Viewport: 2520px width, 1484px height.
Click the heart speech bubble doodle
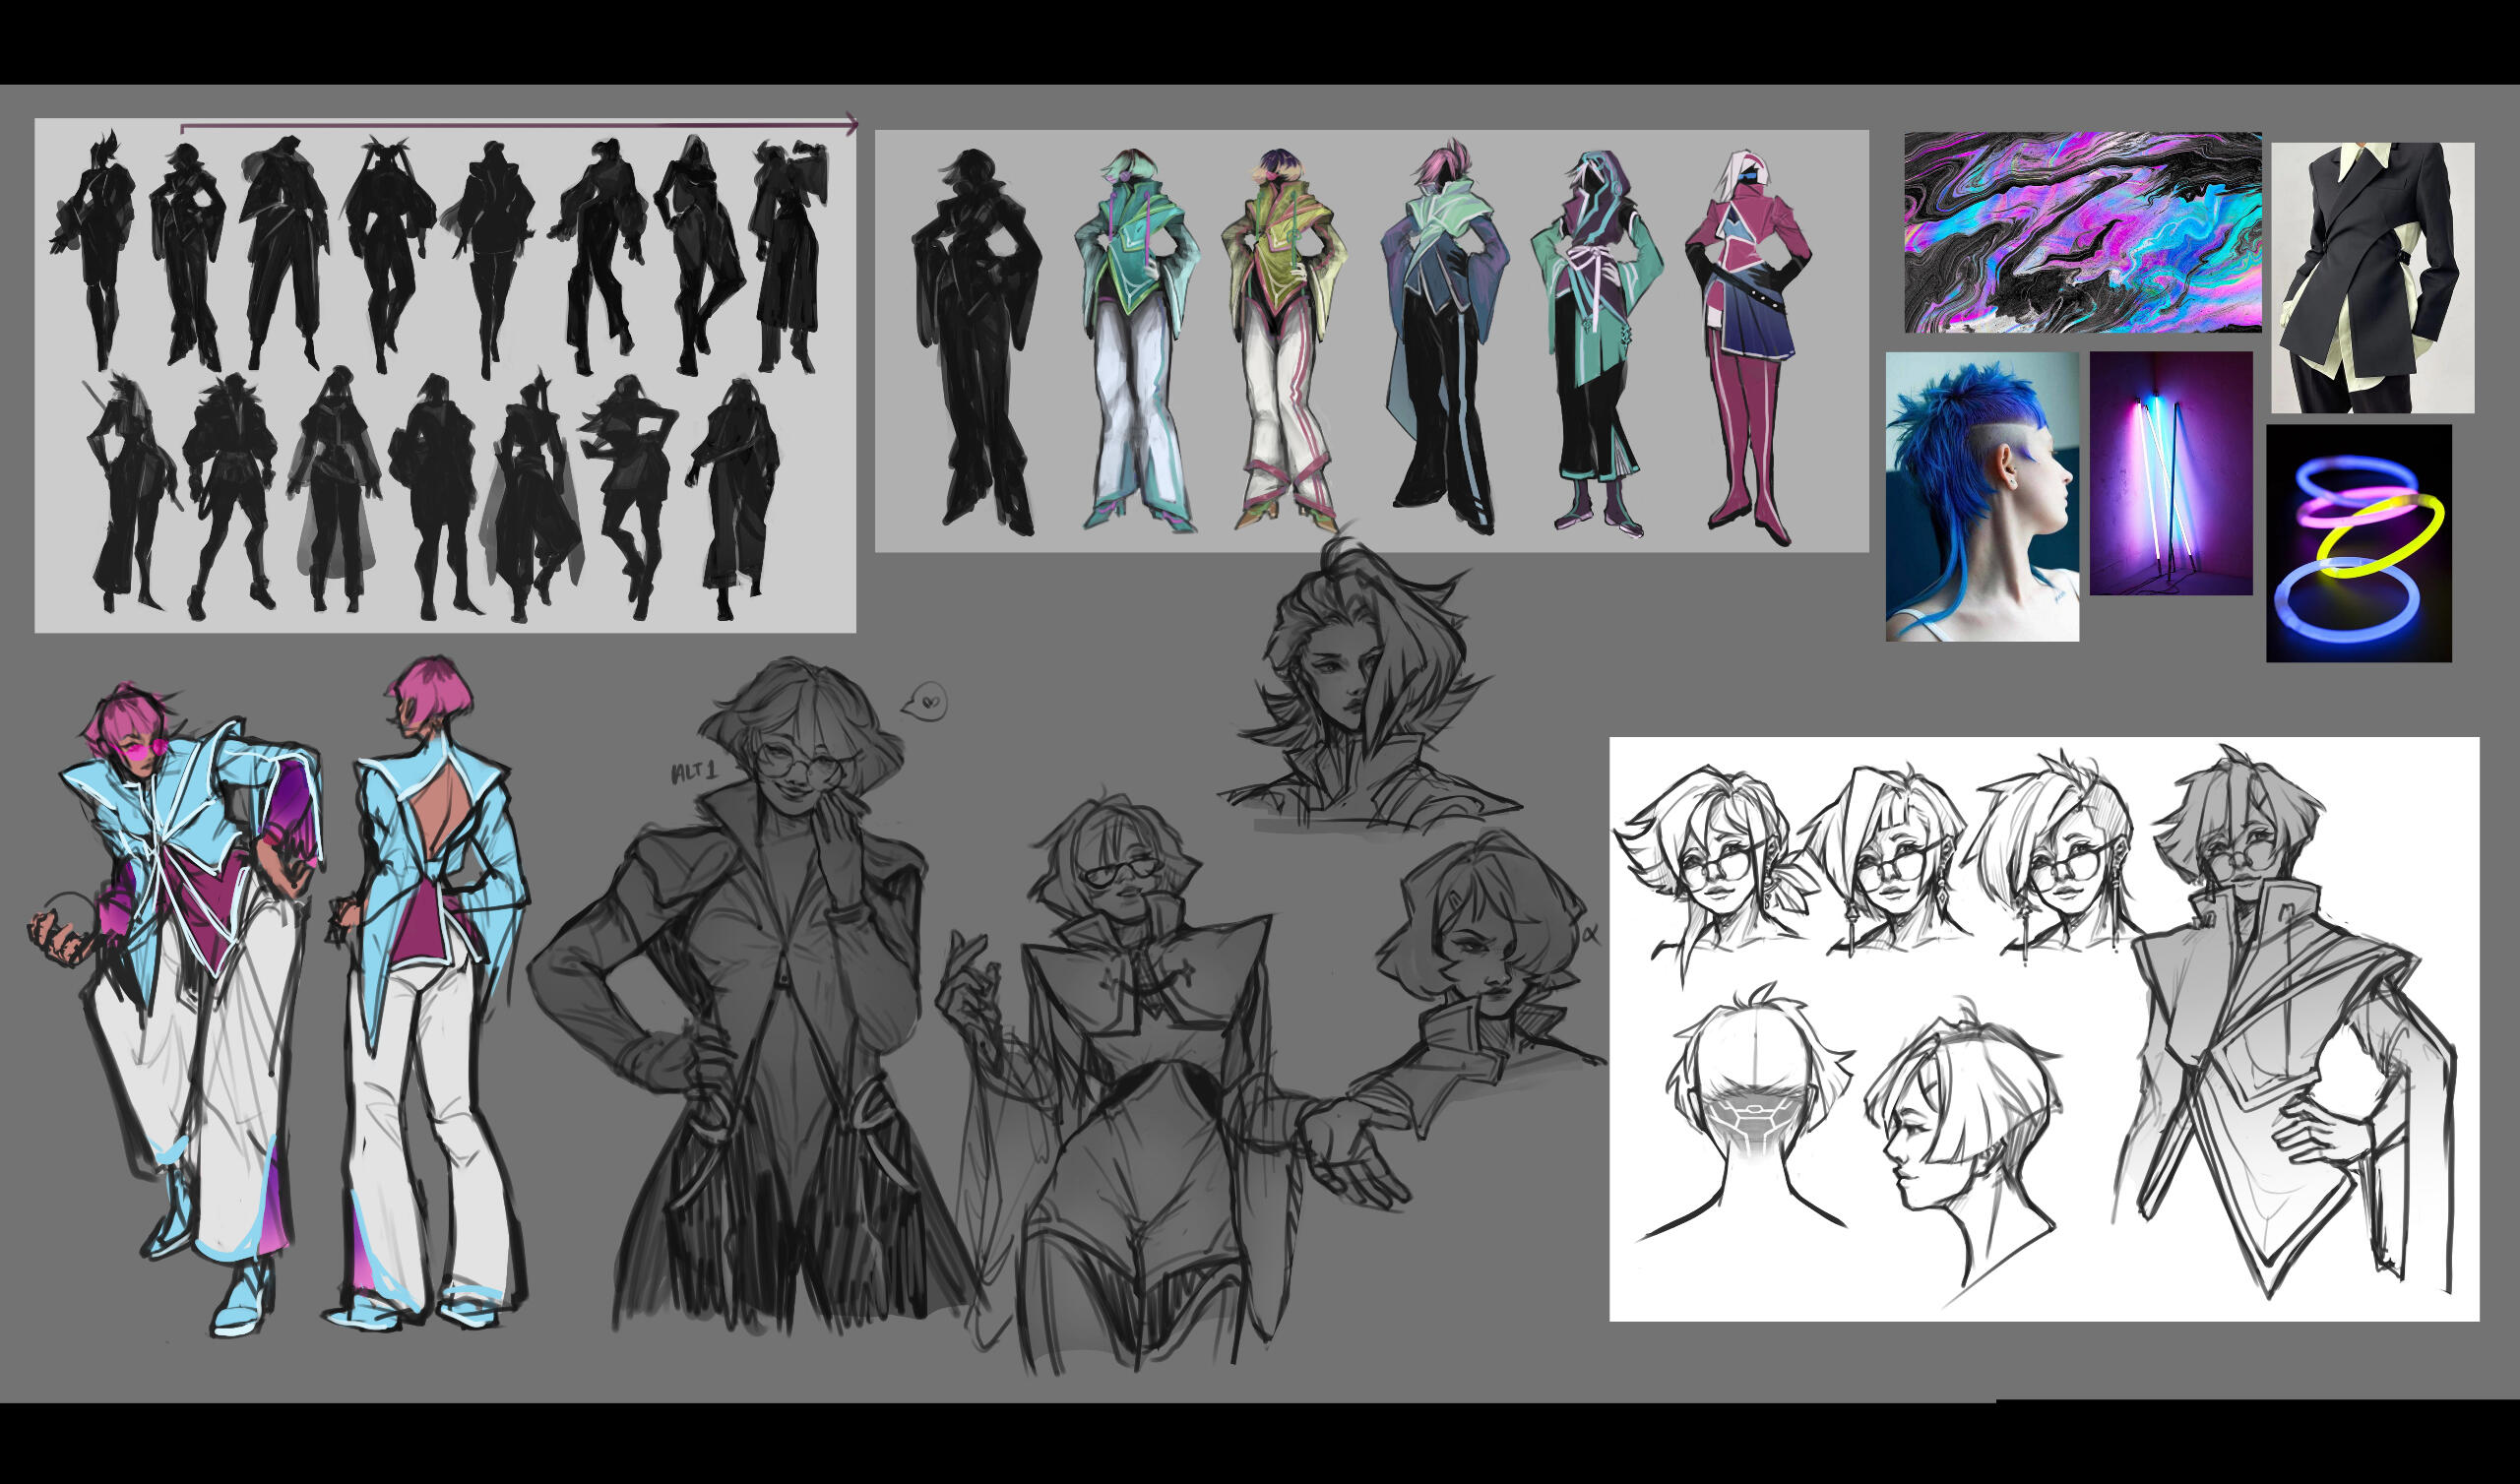pyautogui.click(x=927, y=702)
